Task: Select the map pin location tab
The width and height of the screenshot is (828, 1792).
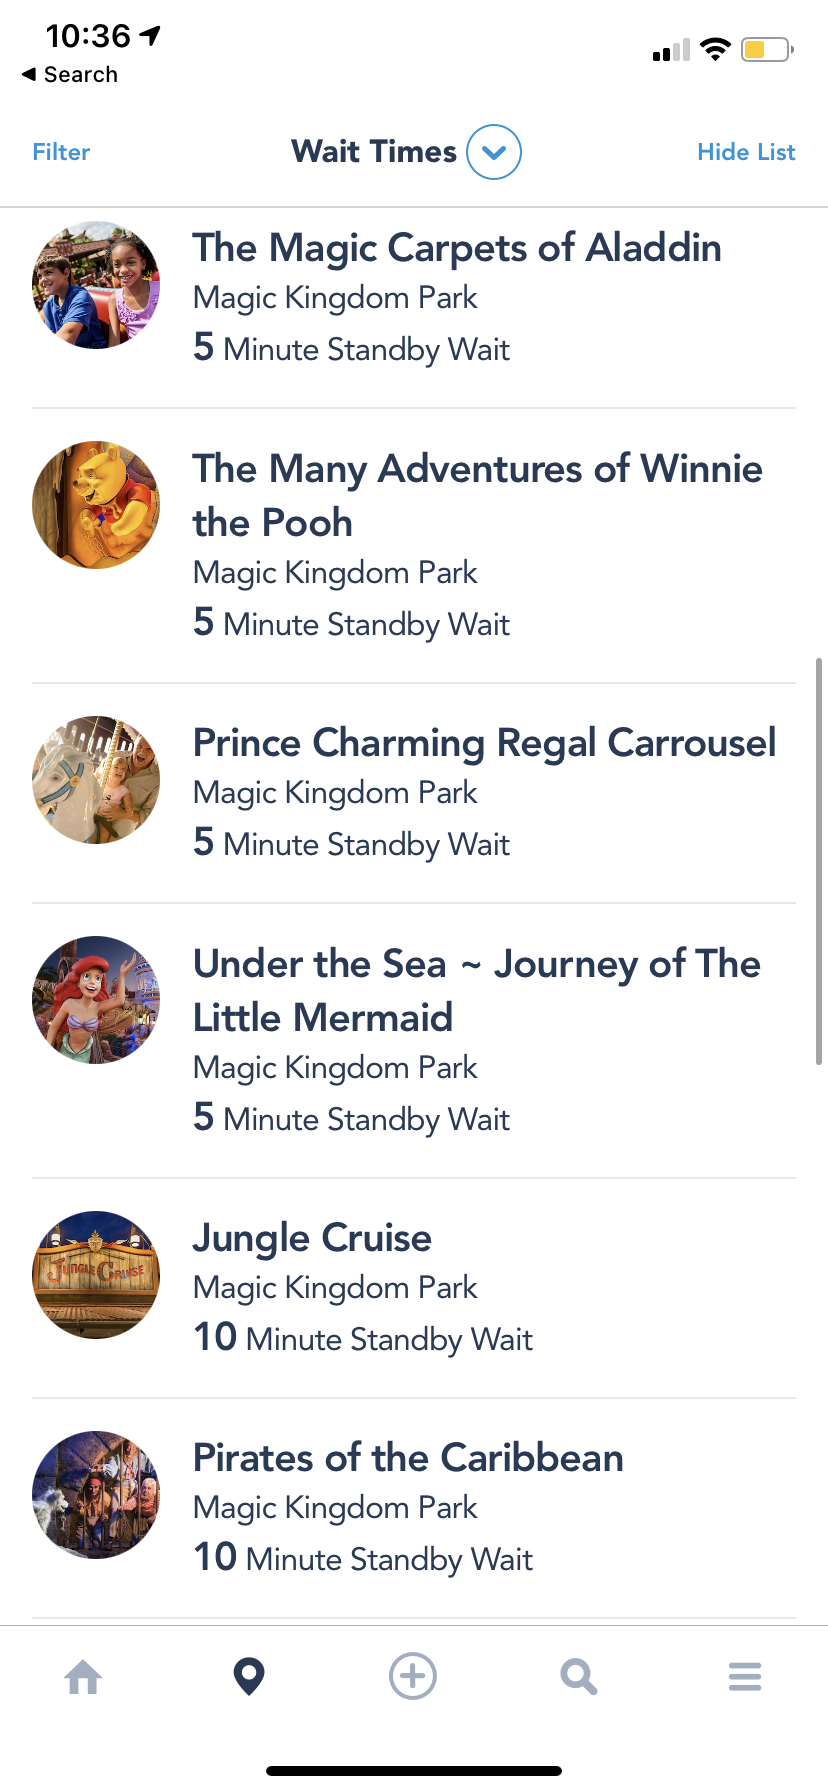Action: coord(249,1677)
